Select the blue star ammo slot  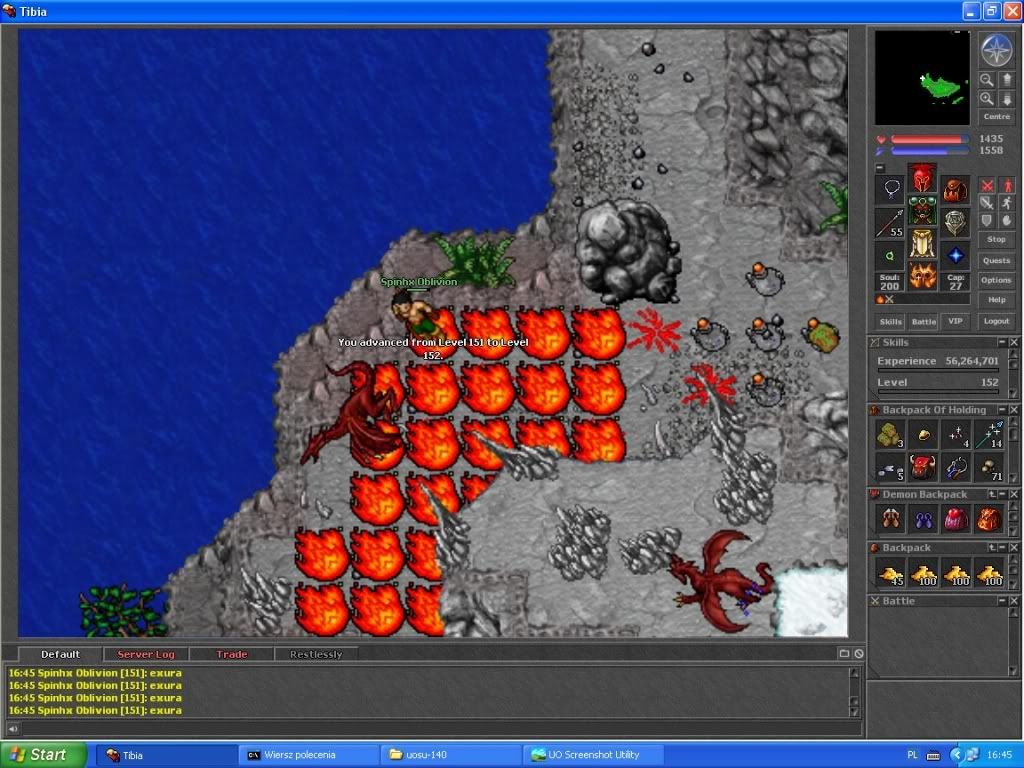click(955, 256)
